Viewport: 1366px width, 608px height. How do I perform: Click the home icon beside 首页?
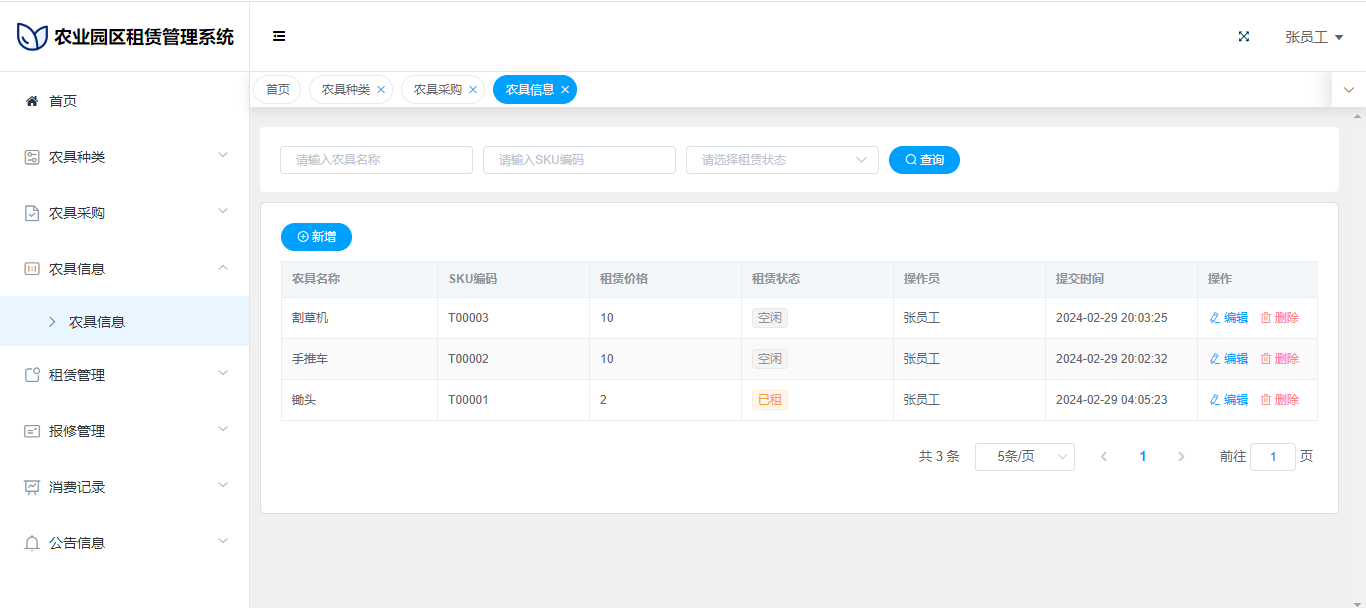pos(32,101)
